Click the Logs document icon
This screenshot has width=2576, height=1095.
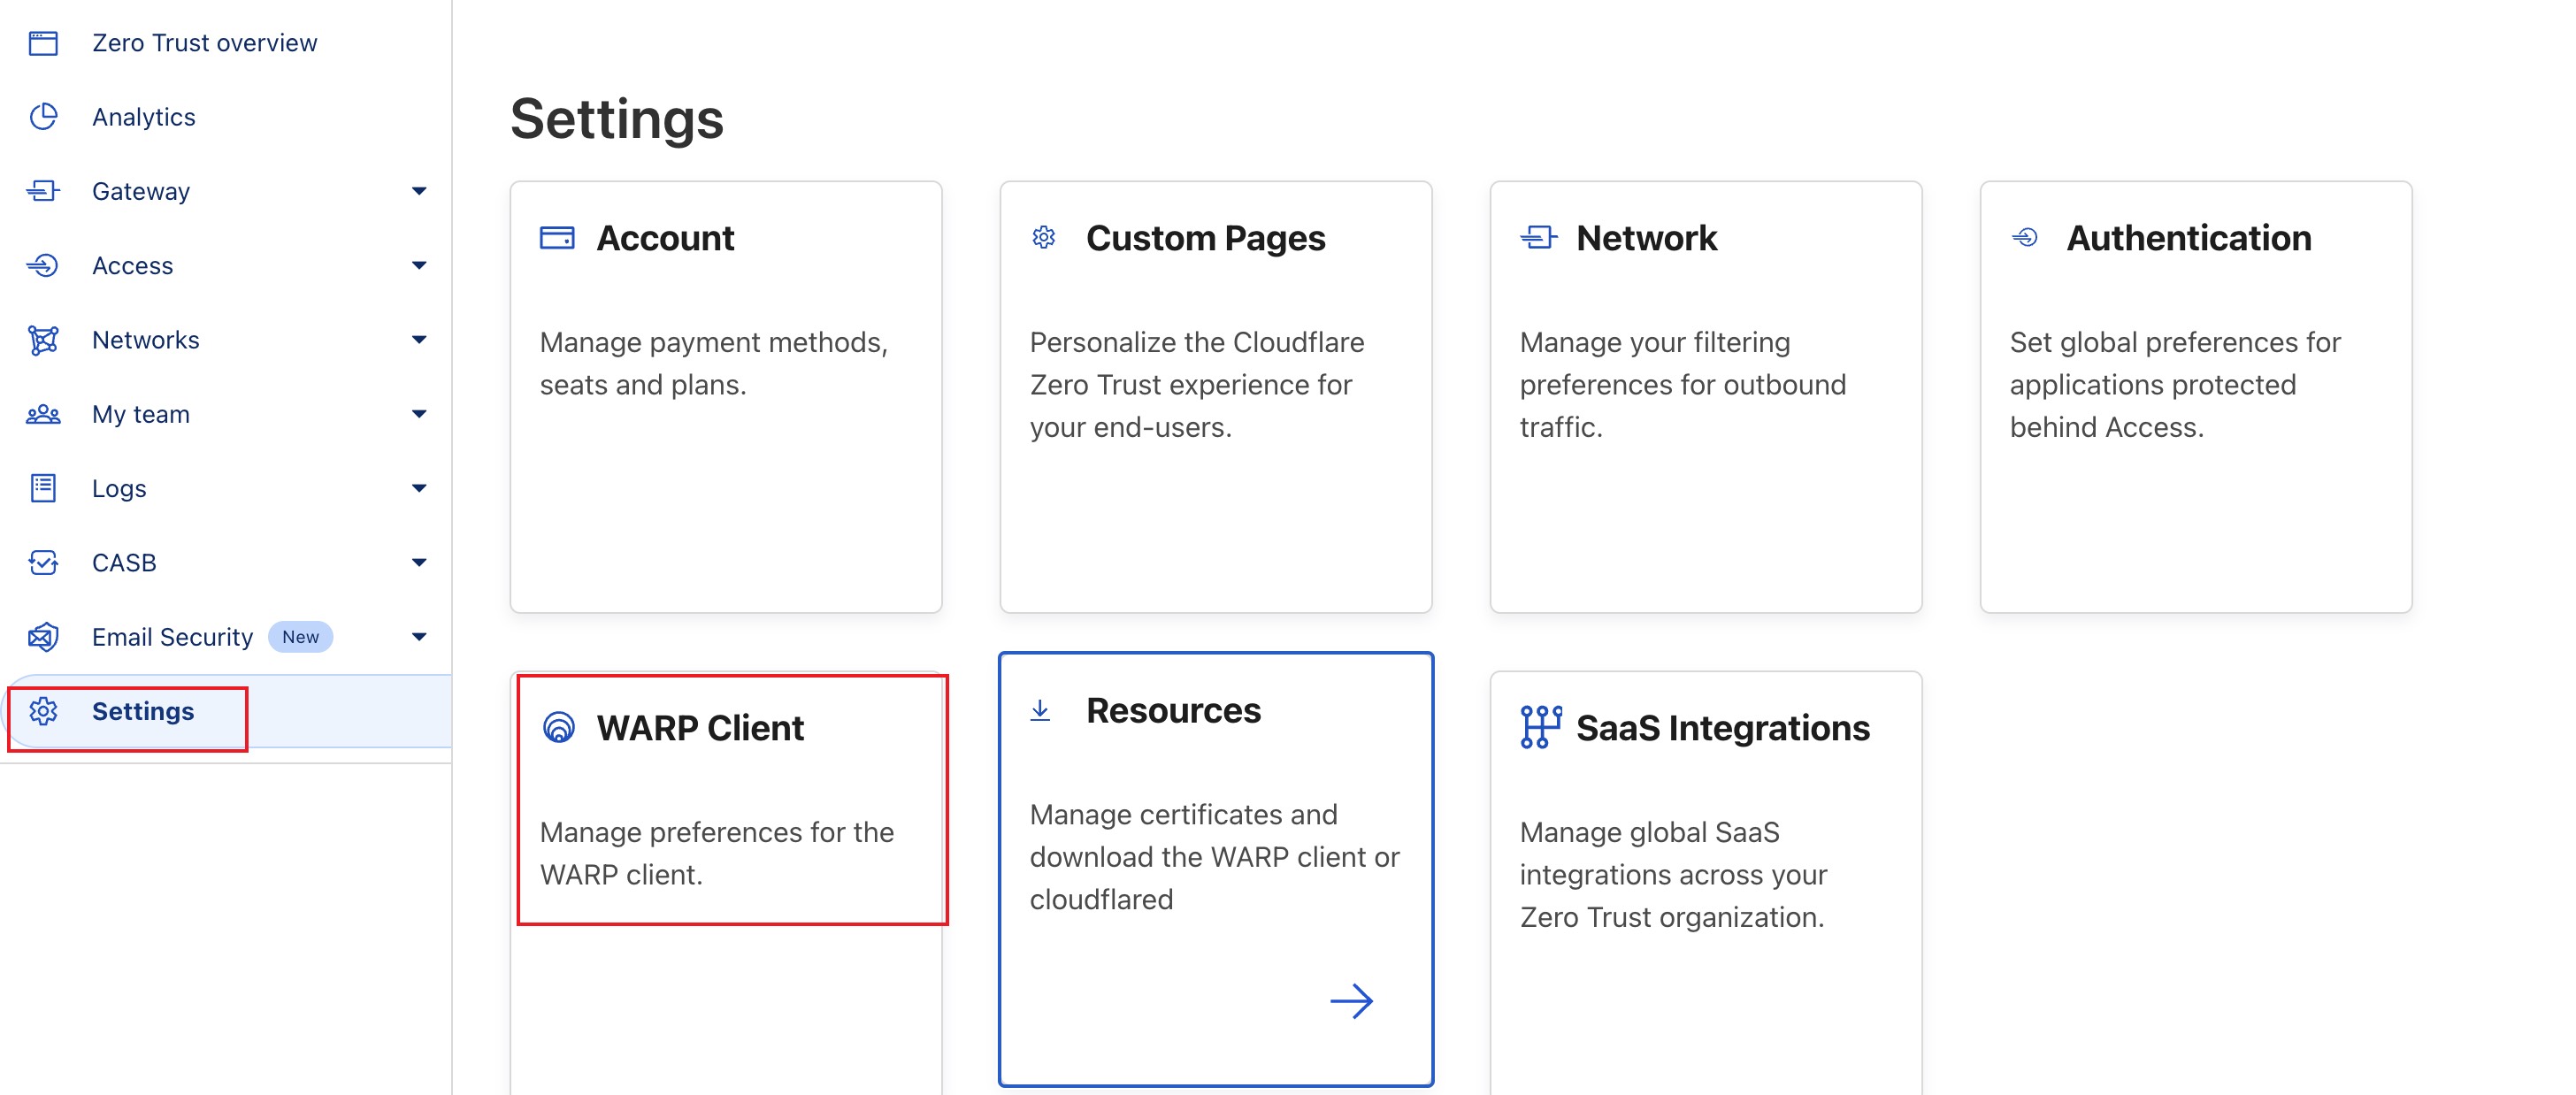pos(43,488)
